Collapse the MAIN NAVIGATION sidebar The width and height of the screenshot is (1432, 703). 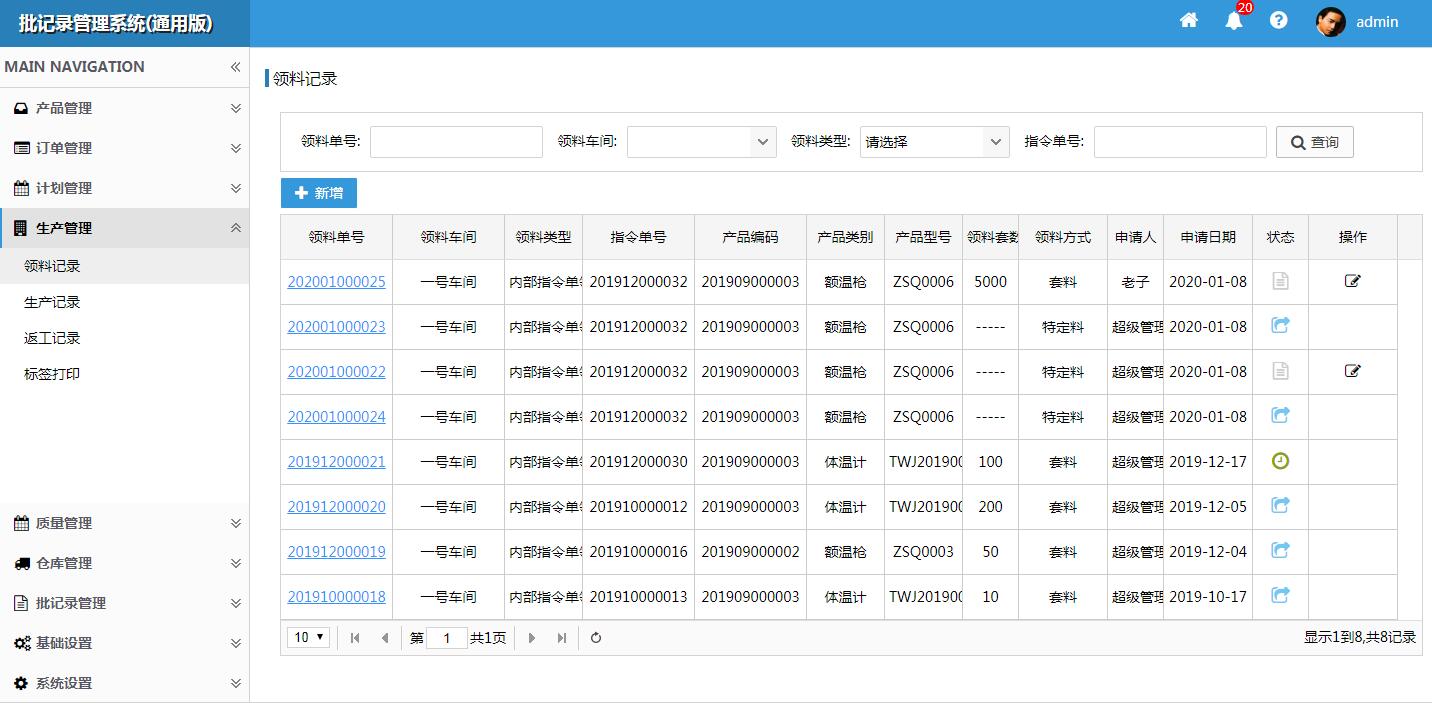[235, 67]
